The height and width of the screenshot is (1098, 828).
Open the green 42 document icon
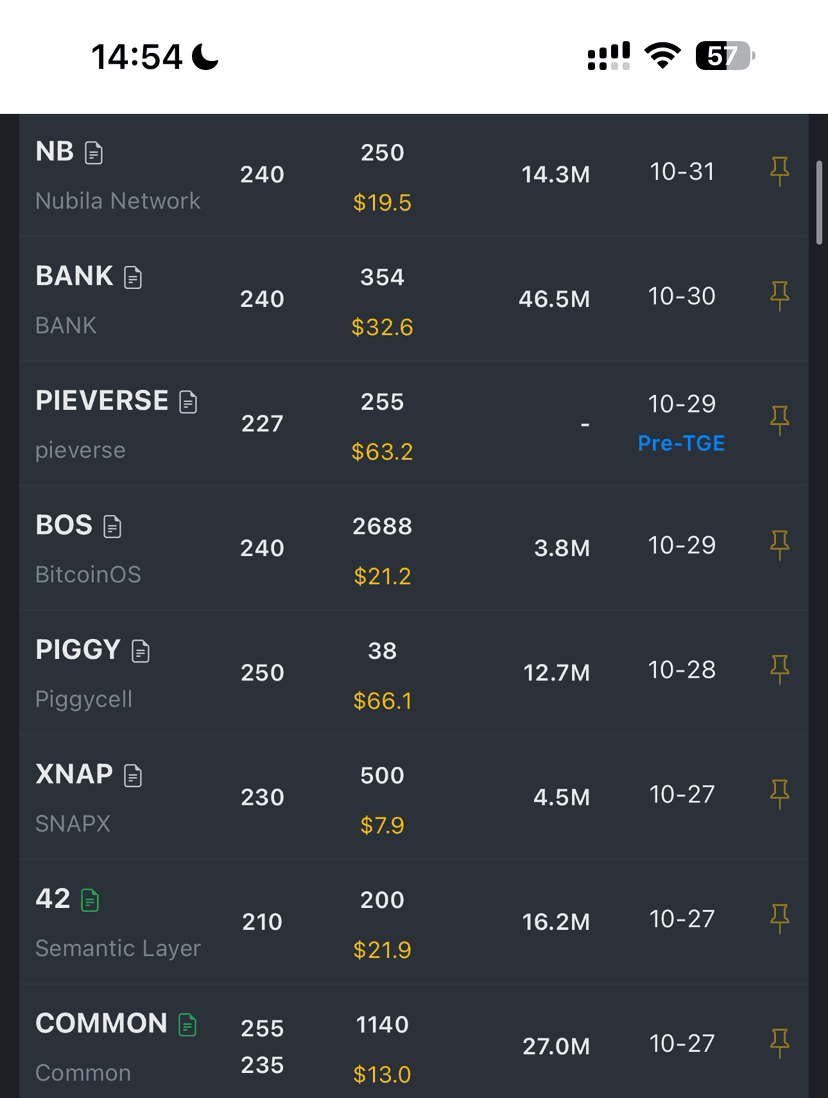click(x=90, y=900)
